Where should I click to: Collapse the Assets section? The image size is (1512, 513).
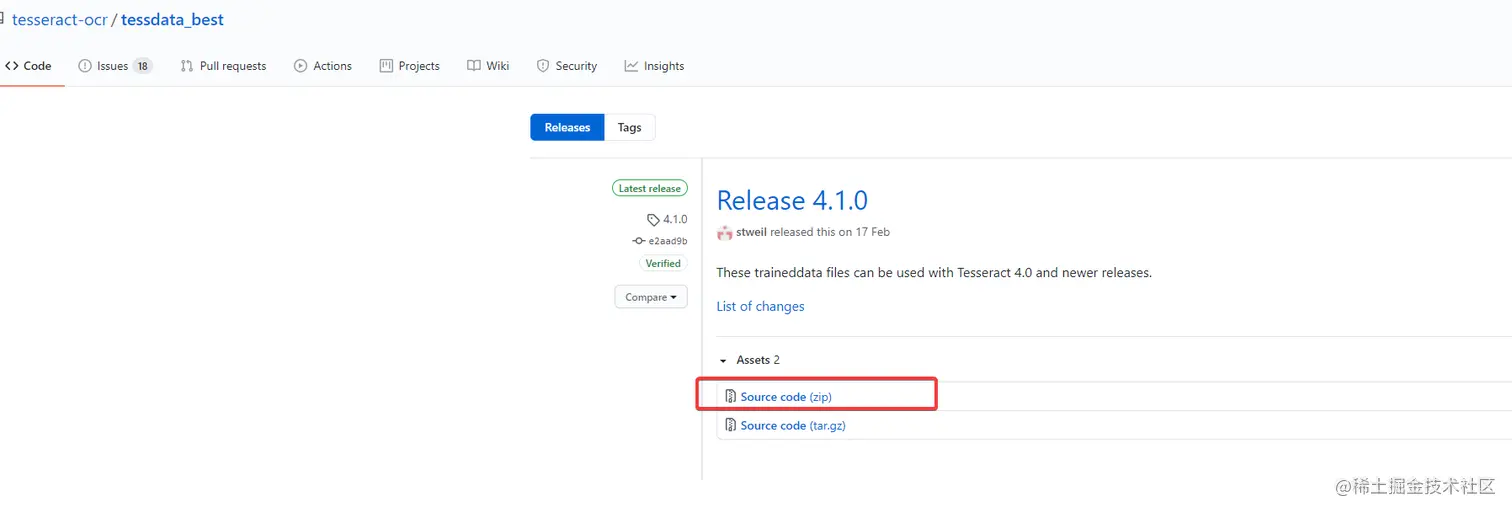pyautogui.click(x=749, y=360)
